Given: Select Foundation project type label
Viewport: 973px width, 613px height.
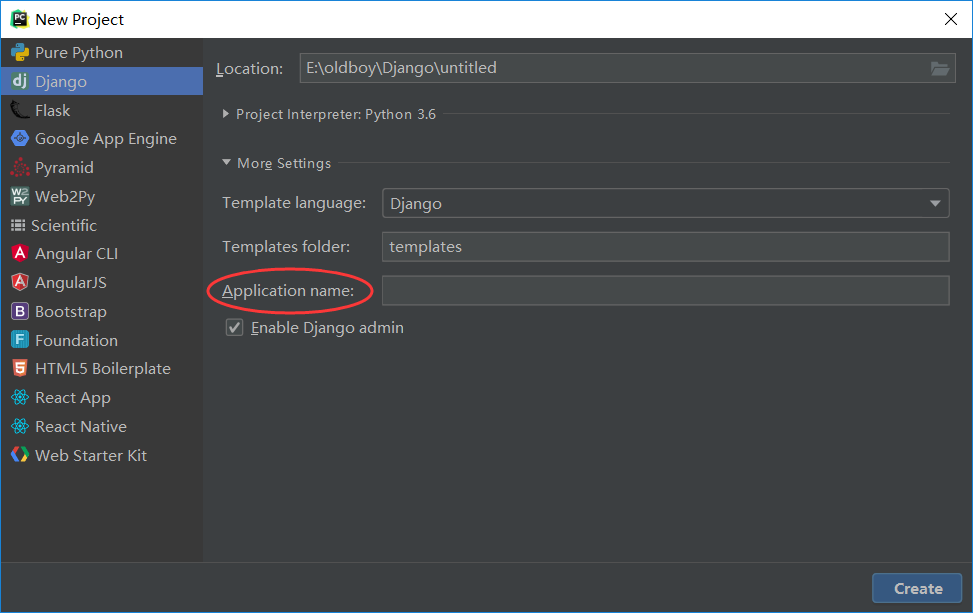Looking at the screenshot, I should [76, 341].
